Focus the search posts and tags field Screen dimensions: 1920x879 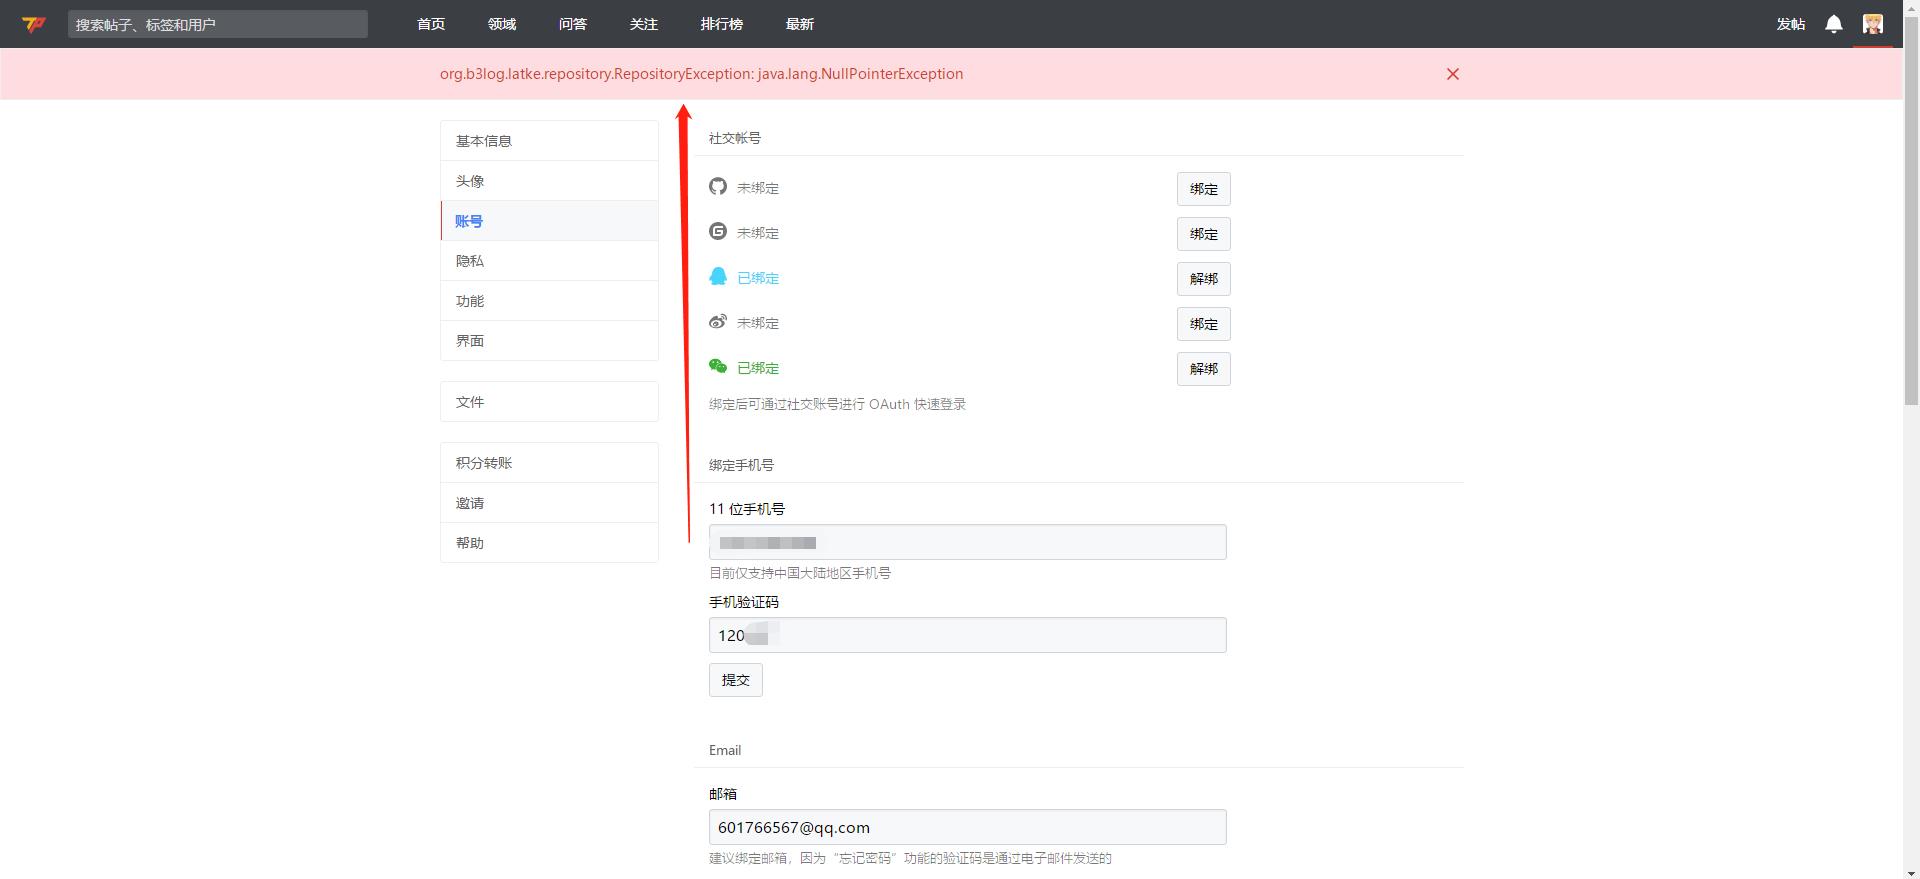point(218,24)
